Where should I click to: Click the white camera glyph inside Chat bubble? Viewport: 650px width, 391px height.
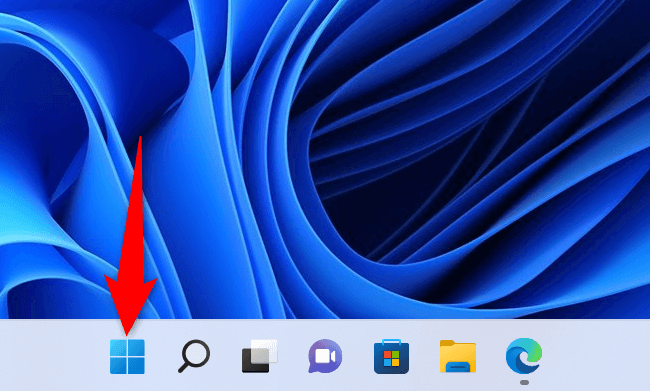tap(325, 356)
